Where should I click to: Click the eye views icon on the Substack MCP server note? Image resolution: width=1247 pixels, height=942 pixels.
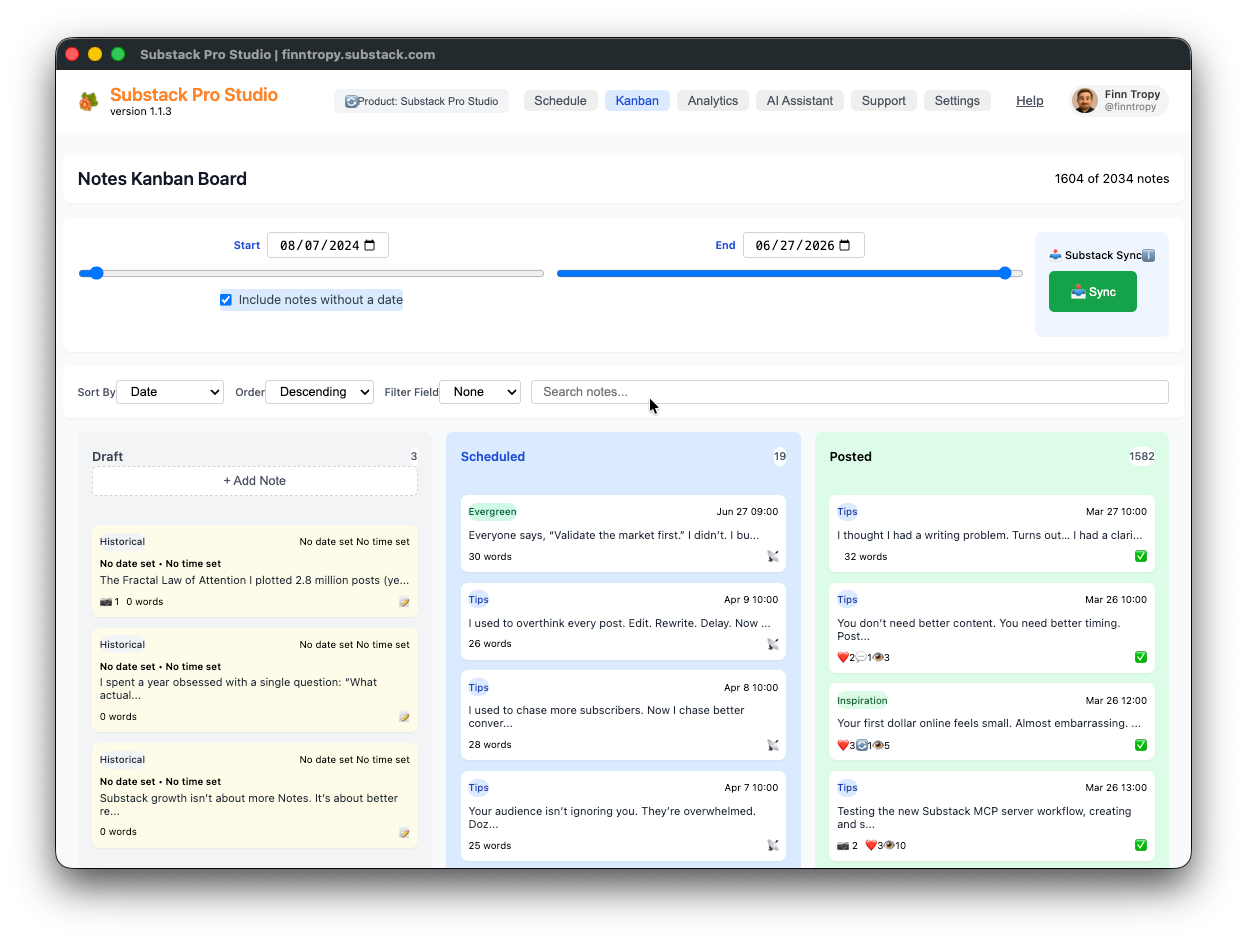pos(889,845)
